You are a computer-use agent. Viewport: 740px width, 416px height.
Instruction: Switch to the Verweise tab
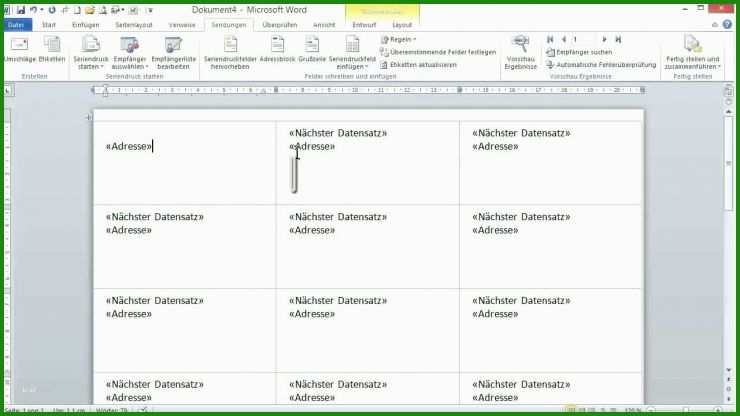pyautogui.click(x=182, y=25)
